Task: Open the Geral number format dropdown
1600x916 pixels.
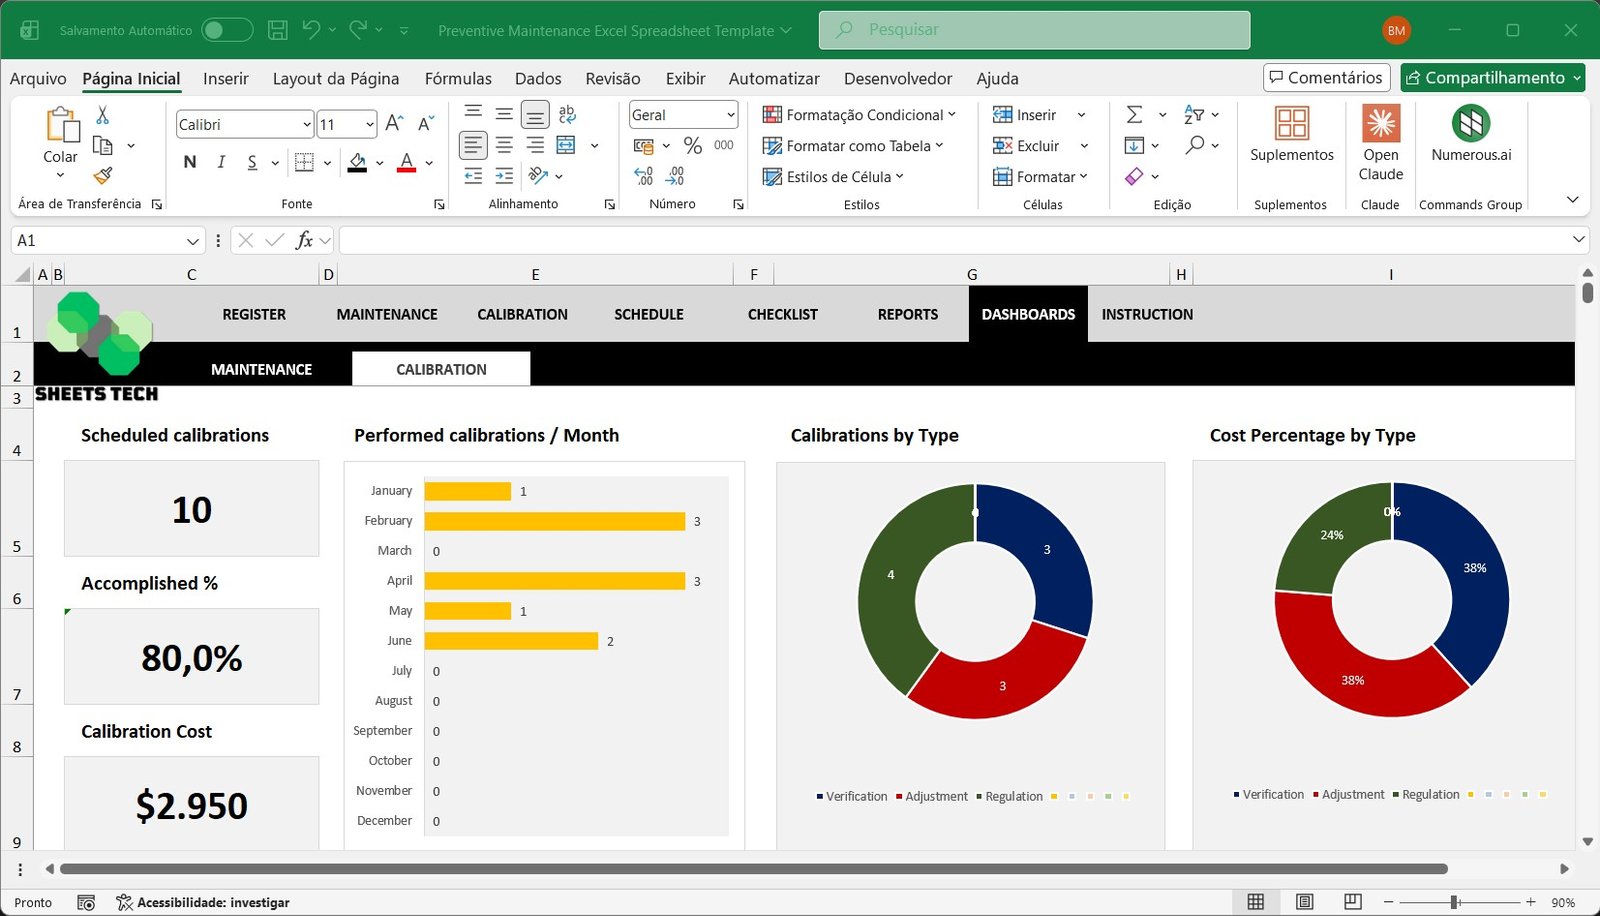Action: 729,114
